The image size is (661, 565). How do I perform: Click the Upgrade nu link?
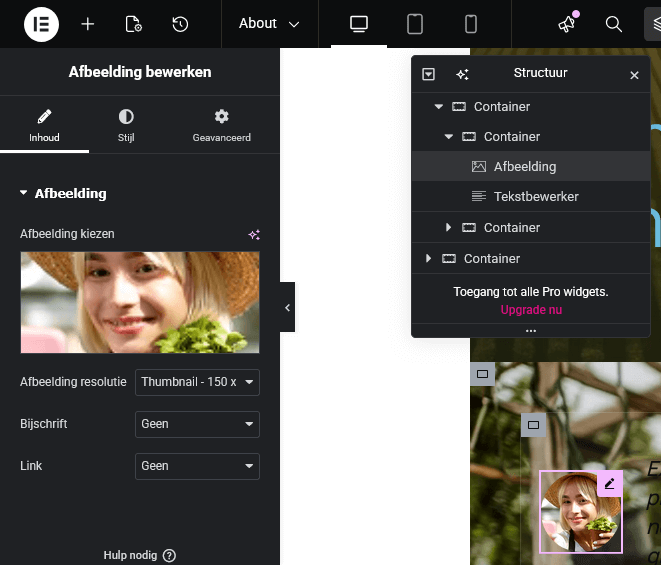coord(531,310)
